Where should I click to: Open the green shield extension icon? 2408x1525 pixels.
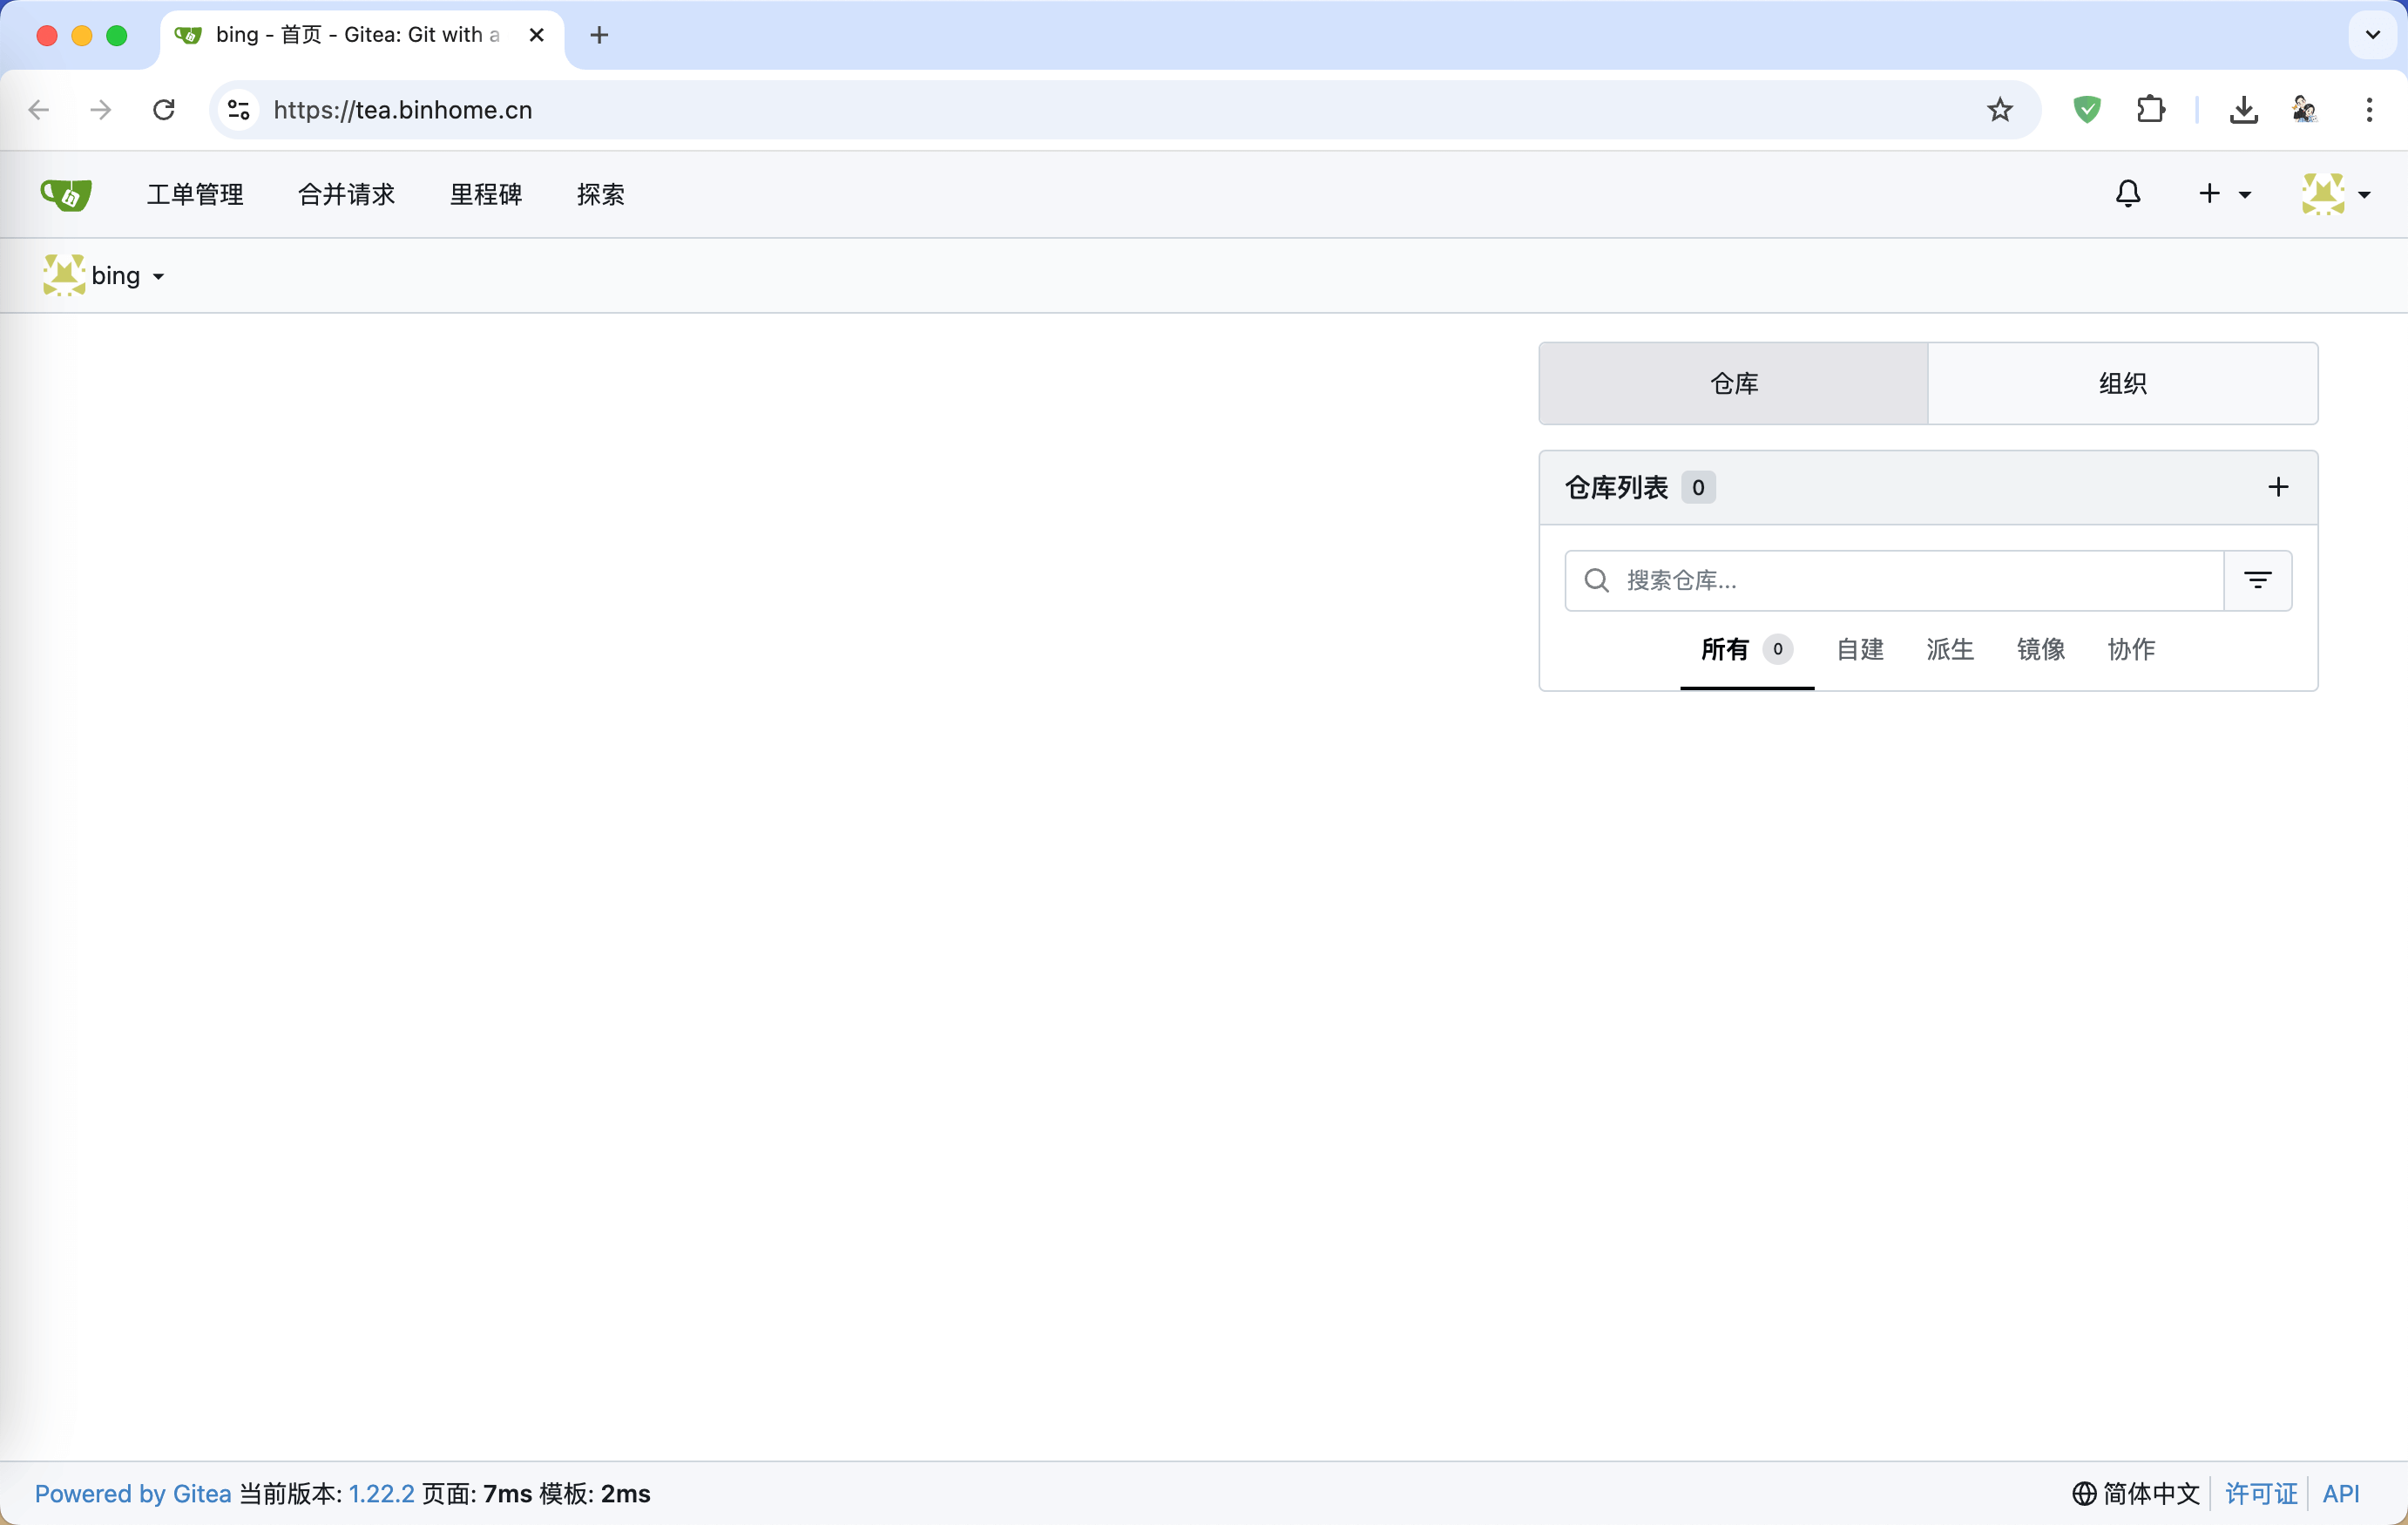coord(2087,110)
